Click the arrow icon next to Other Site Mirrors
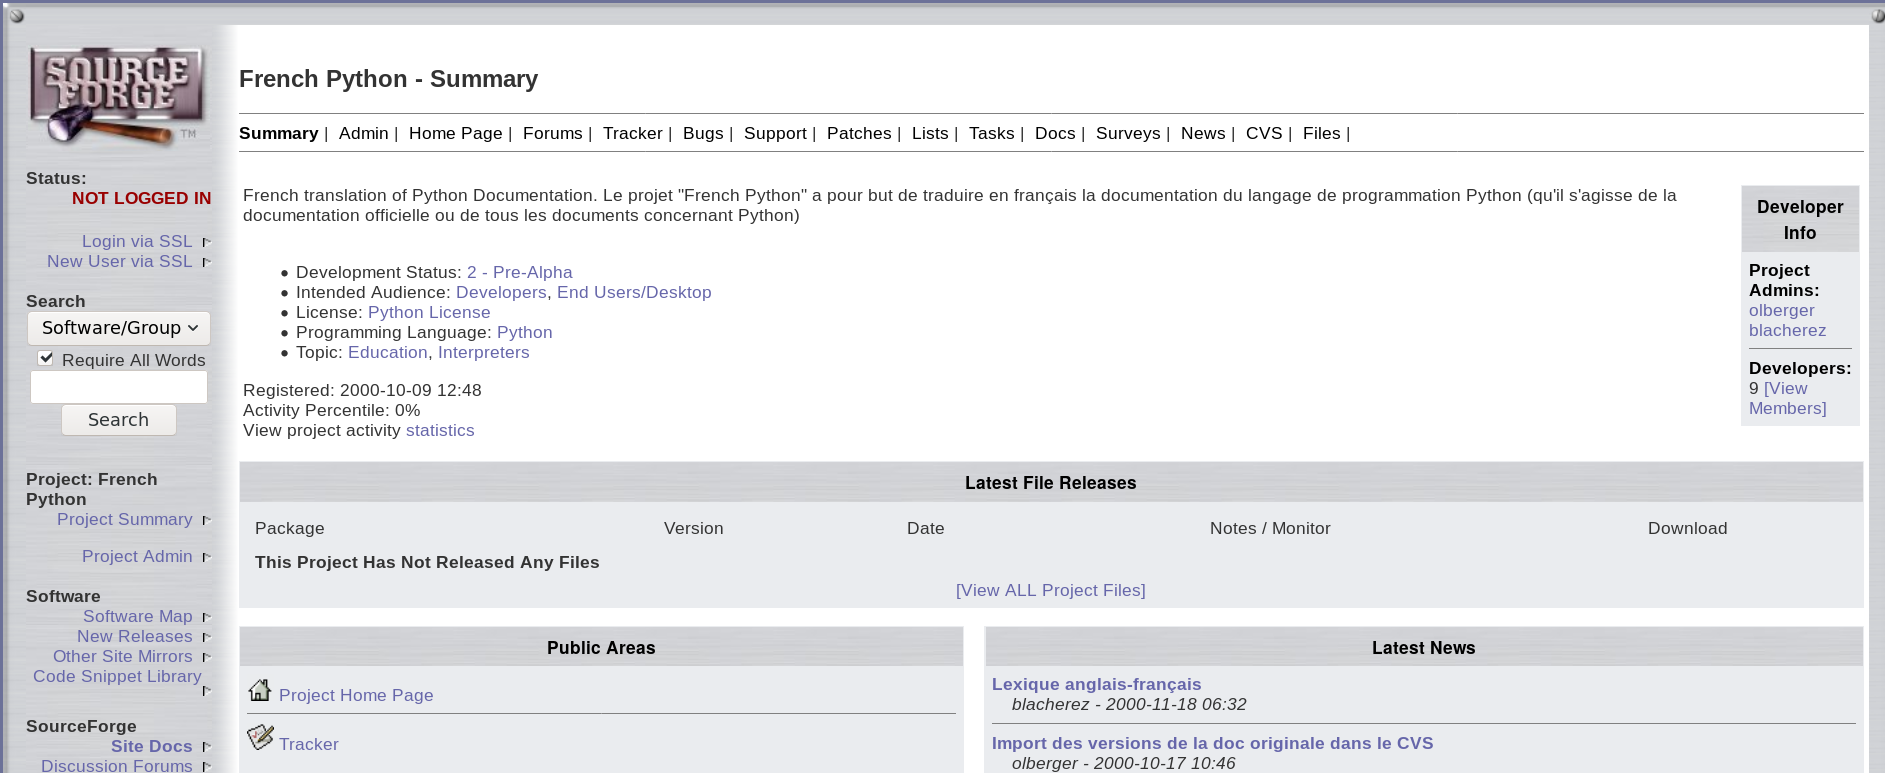 coord(206,657)
